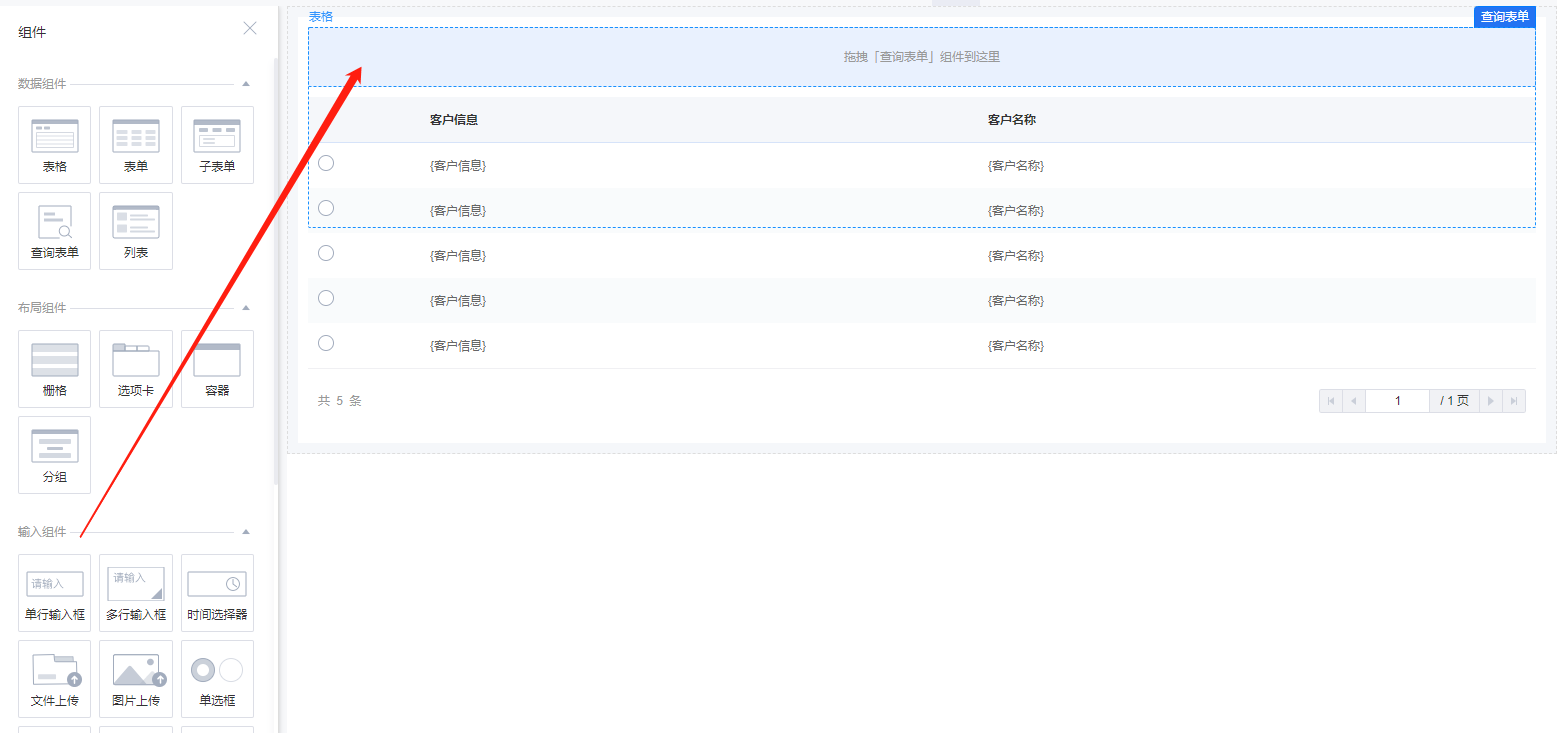This screenshot has width=1557, height=733.
Task: Click the 客户名称 column header
Action: click(1012, 120)
